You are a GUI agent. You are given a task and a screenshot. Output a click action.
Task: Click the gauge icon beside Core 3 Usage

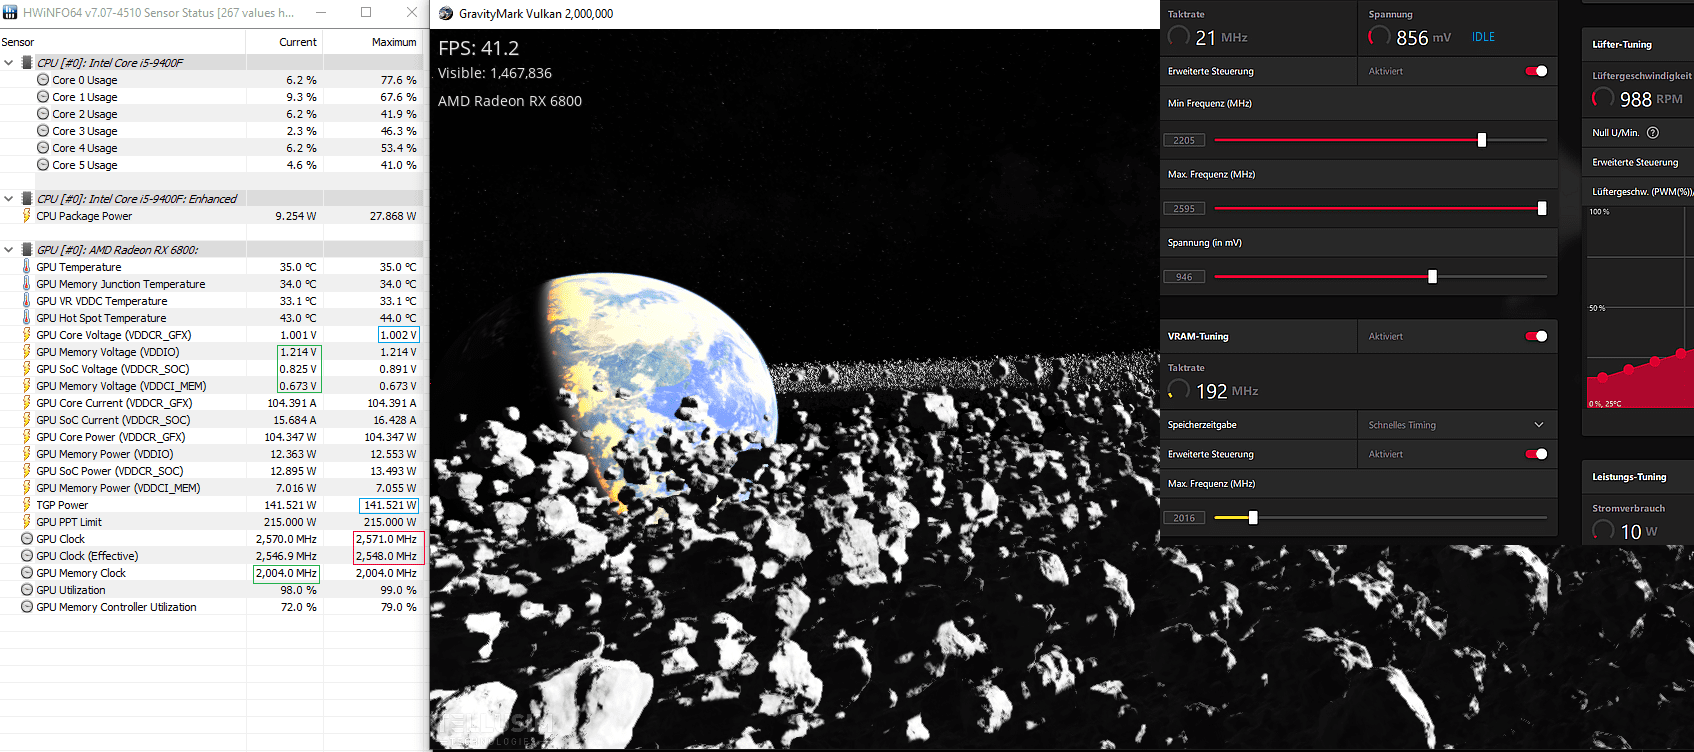pyautogui.click(x=43, y=131)
